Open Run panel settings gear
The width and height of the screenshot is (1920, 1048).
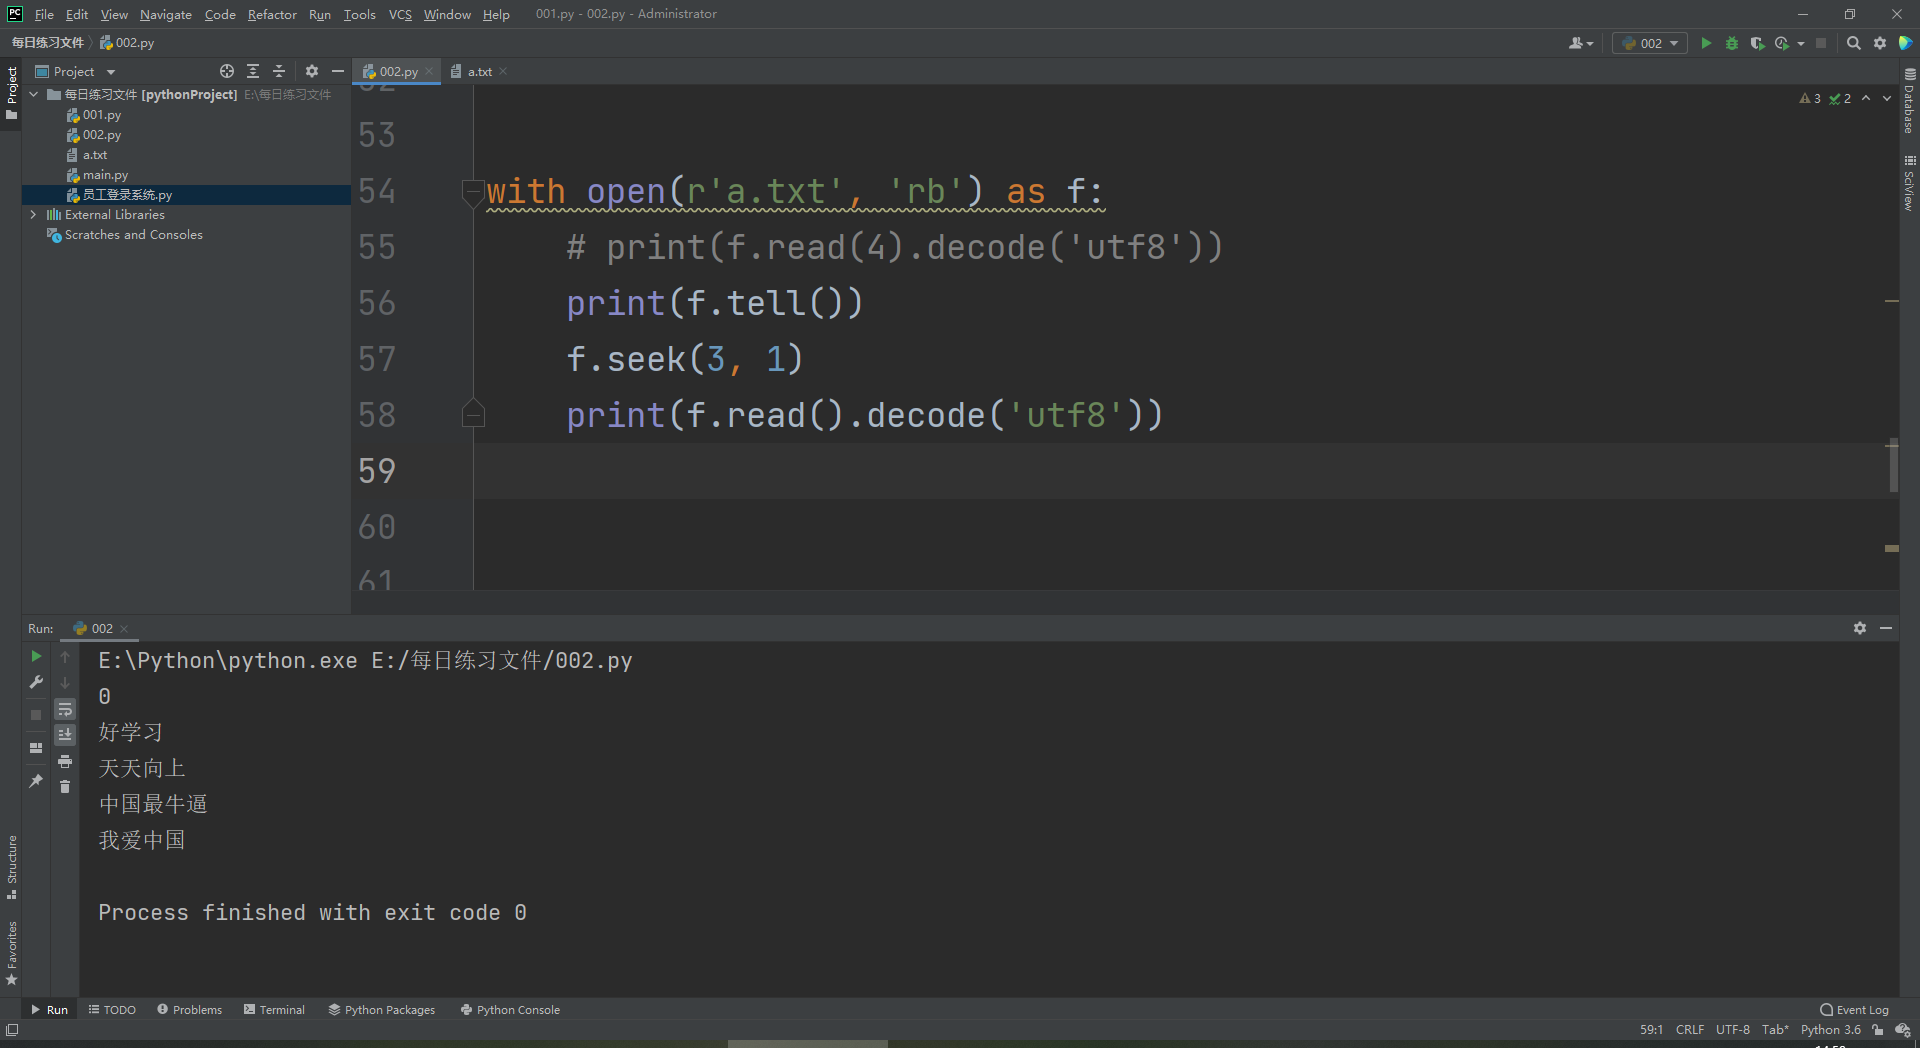tap(1860, 628)
